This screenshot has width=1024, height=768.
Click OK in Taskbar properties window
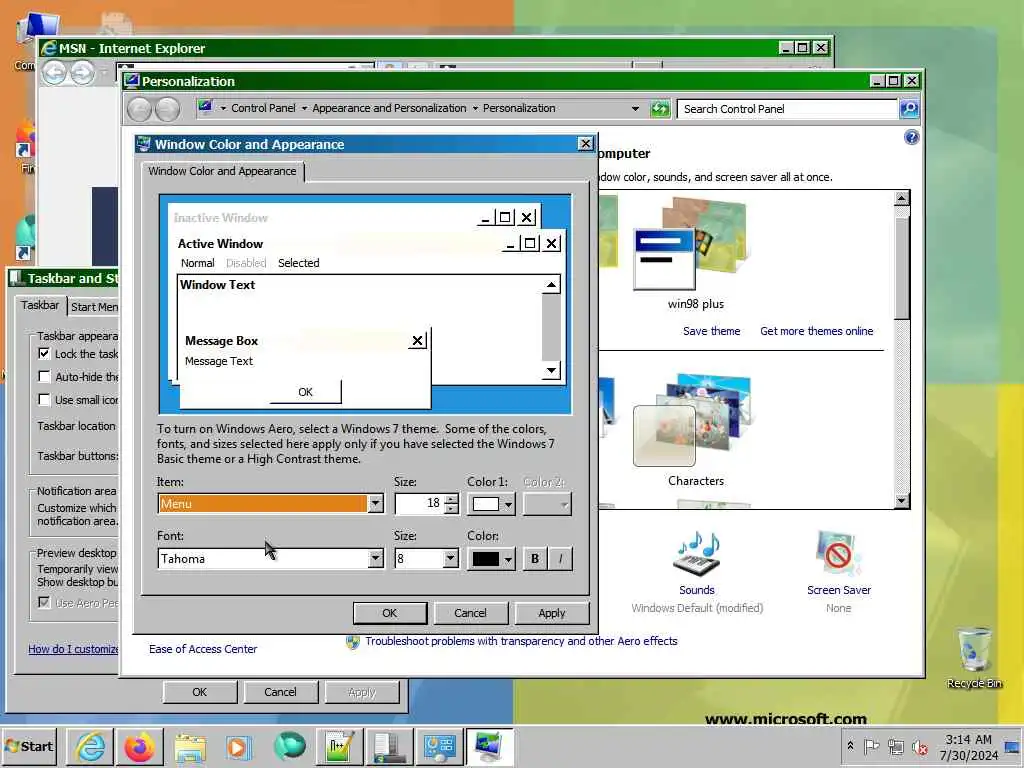(x=200, y=692)
